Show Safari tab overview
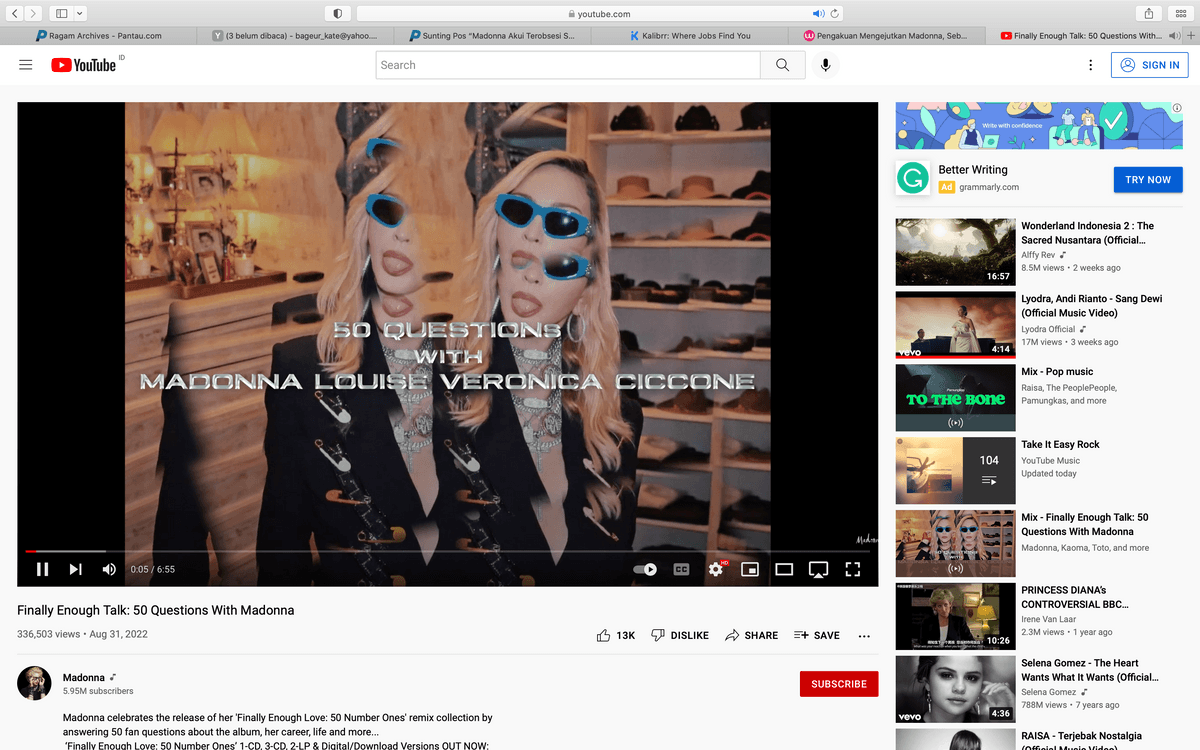The image size is (1200, 750). pyautogui.click(x=1181, y=13)
